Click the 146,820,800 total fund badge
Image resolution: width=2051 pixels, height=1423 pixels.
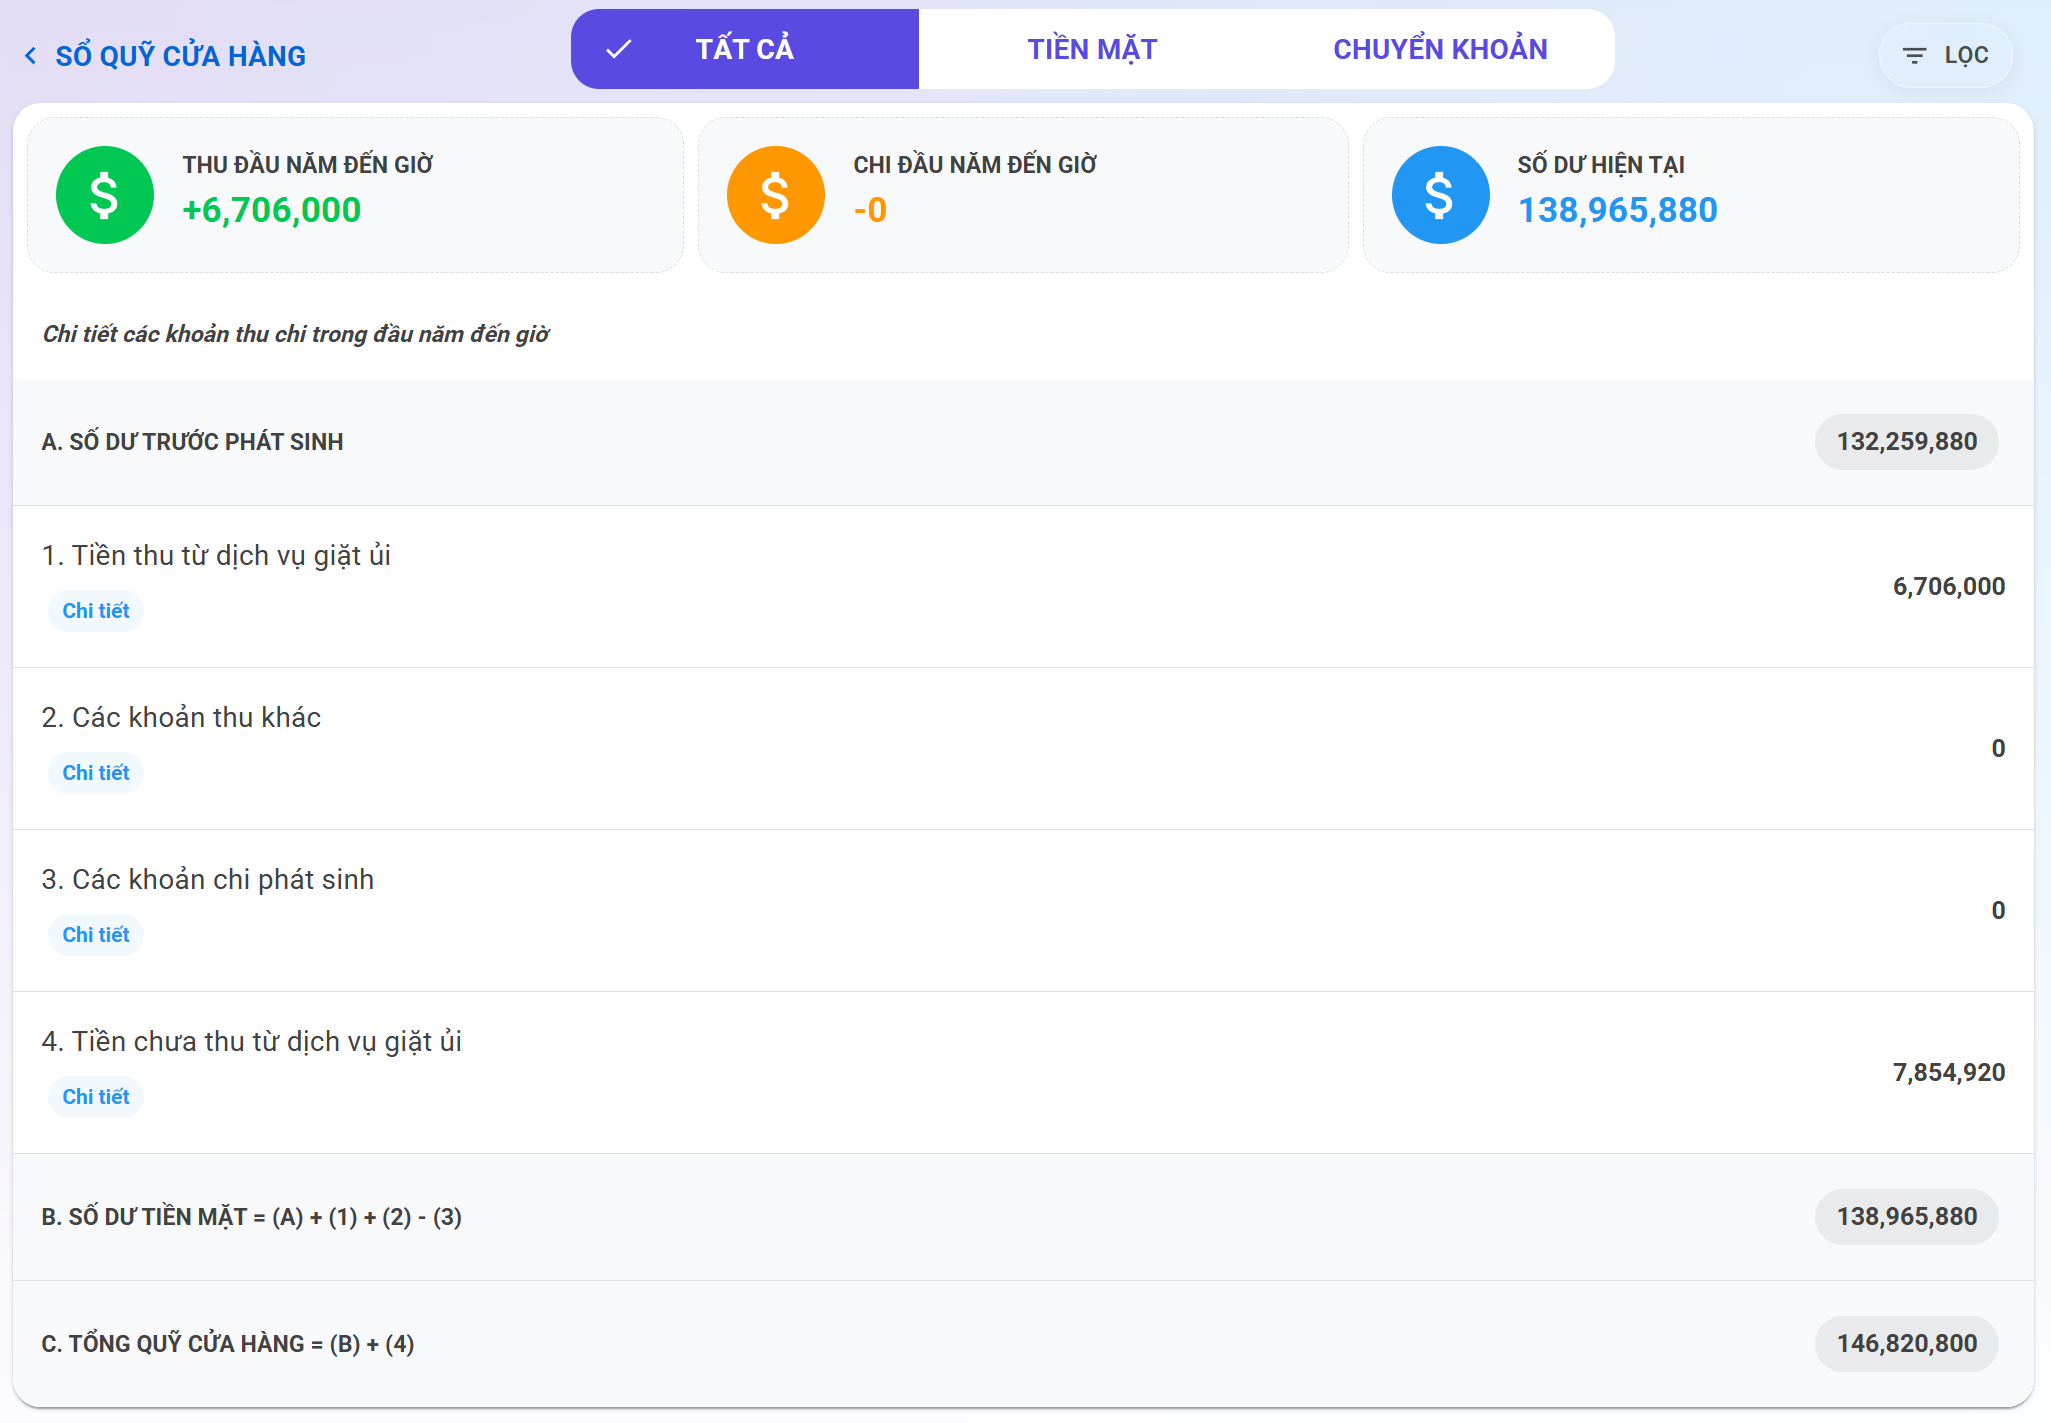pyautogui.click(x=1907, y=1344)
